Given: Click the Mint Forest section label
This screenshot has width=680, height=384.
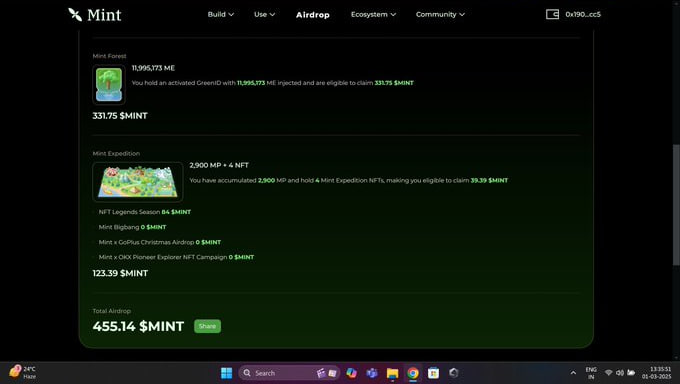Looking at the screenshot, I should click(109, 56).
